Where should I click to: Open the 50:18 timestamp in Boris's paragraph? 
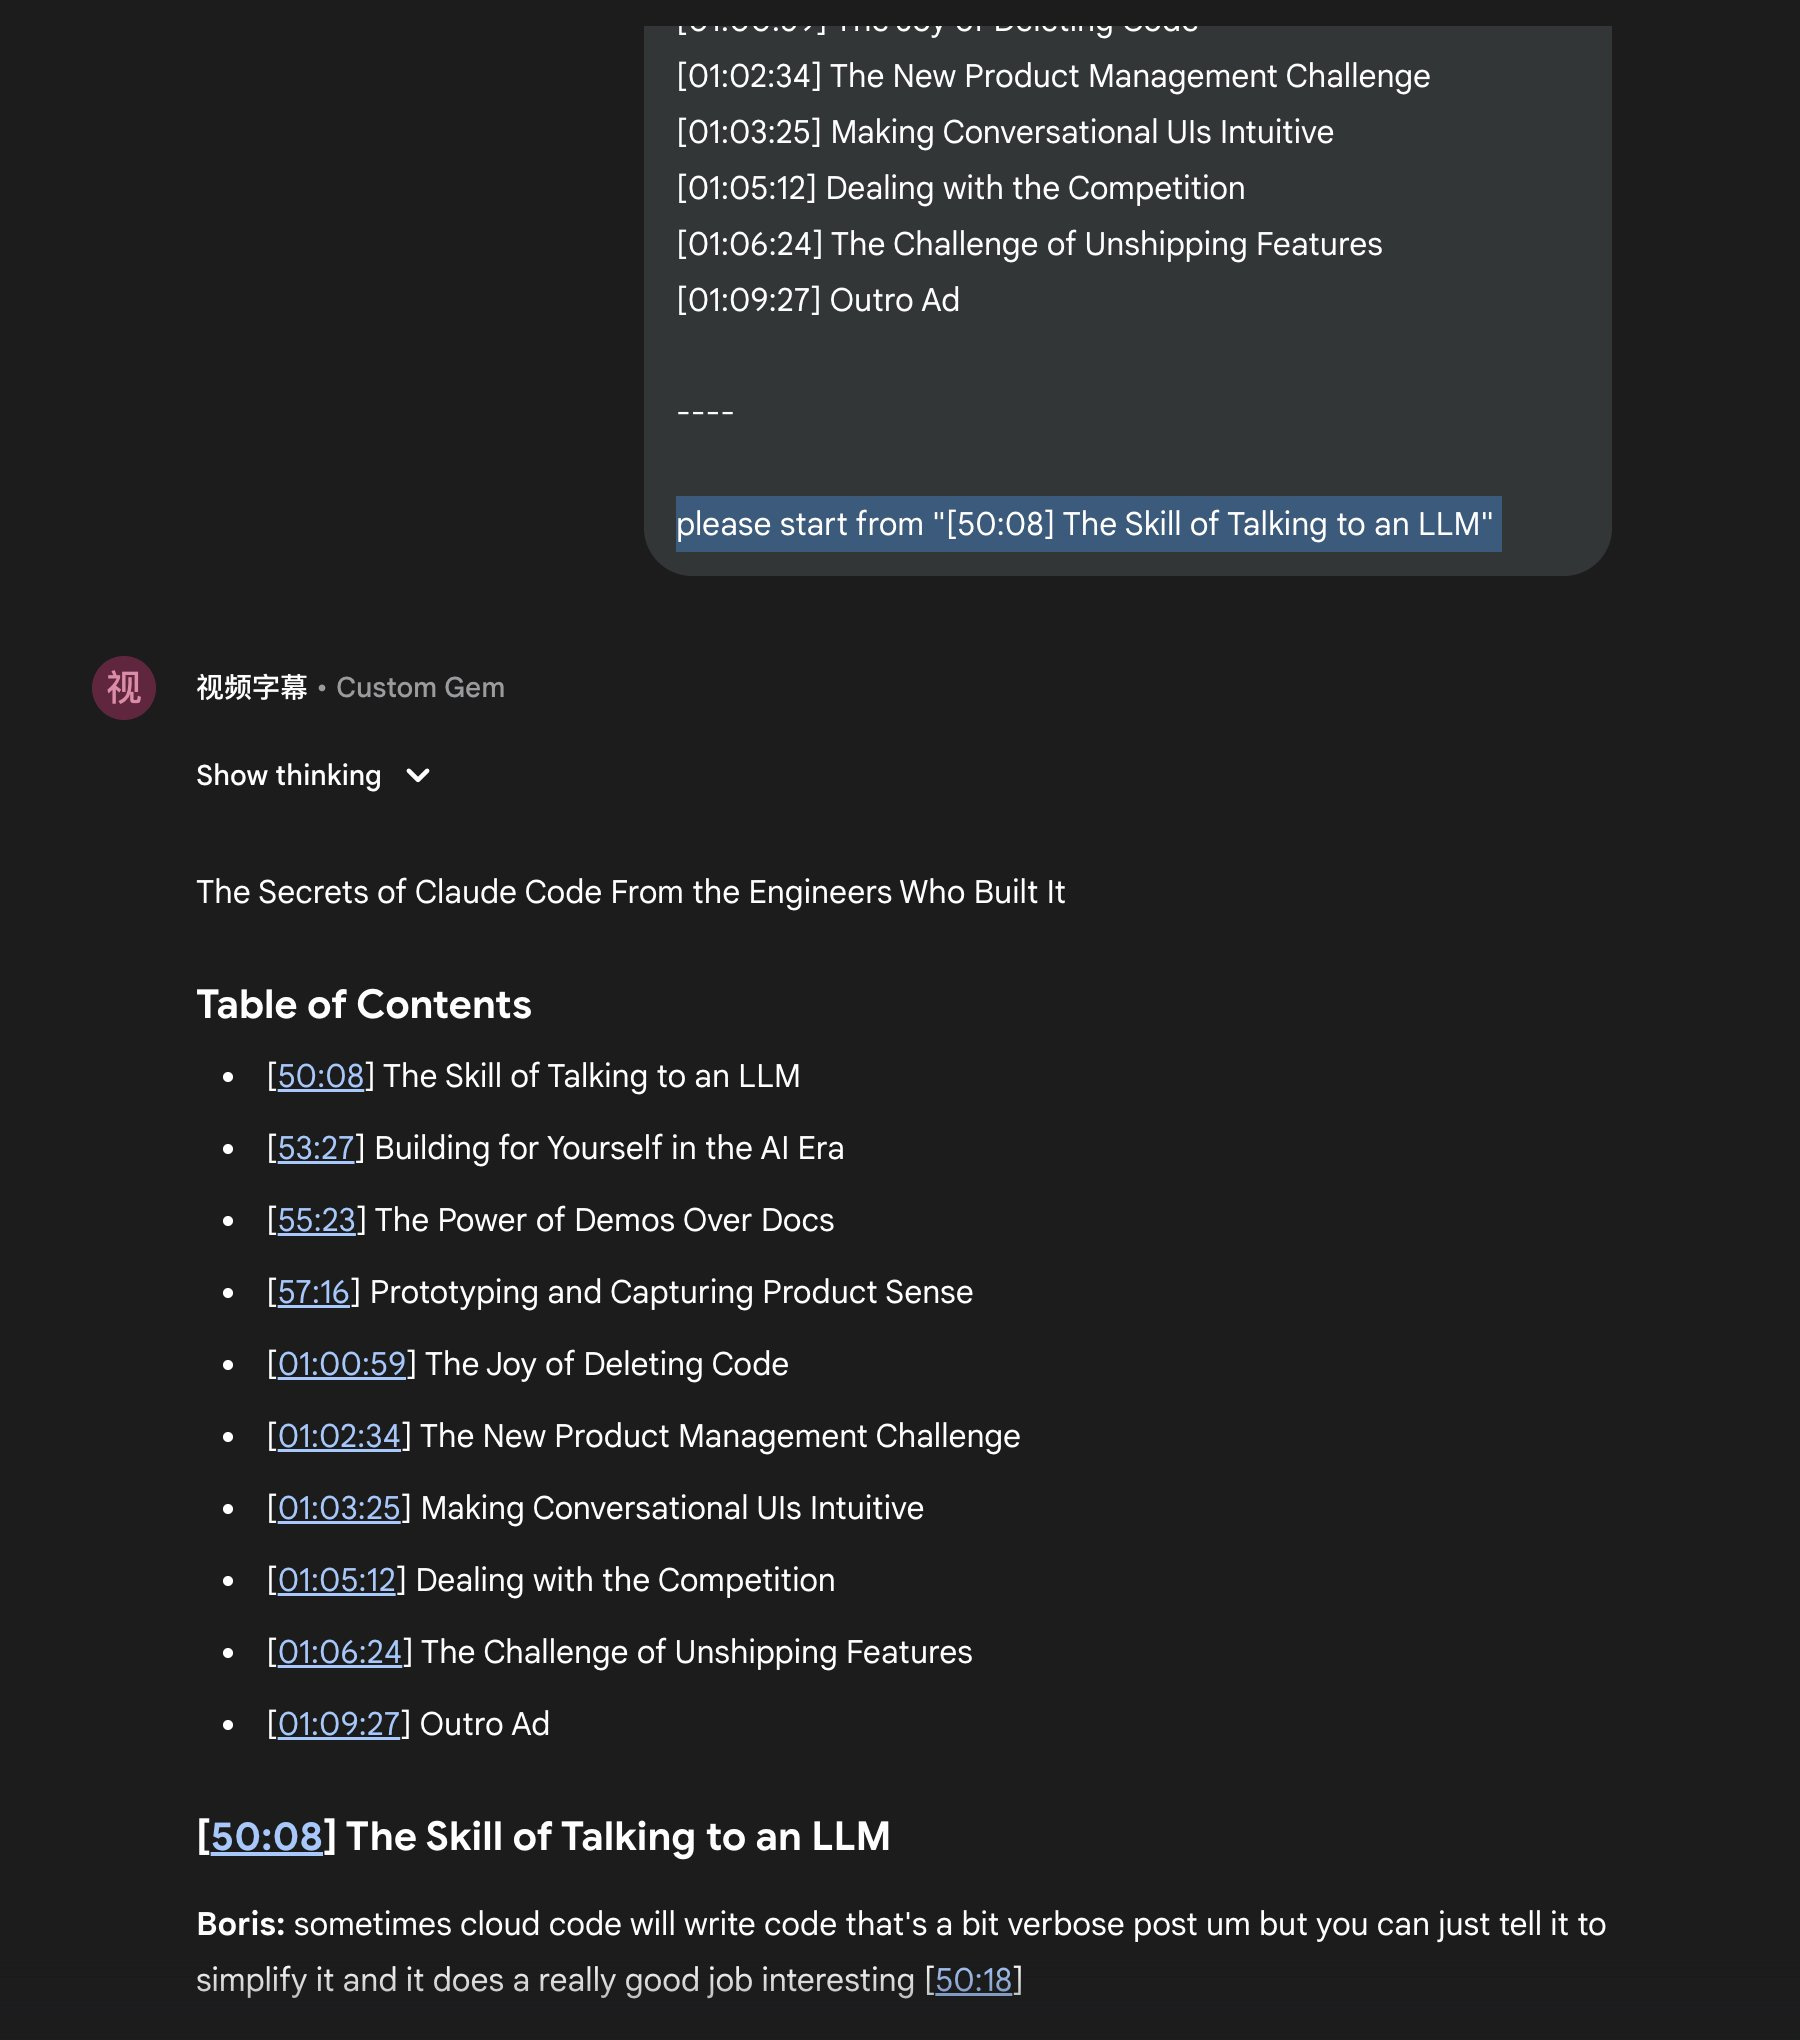[973, 1980]
